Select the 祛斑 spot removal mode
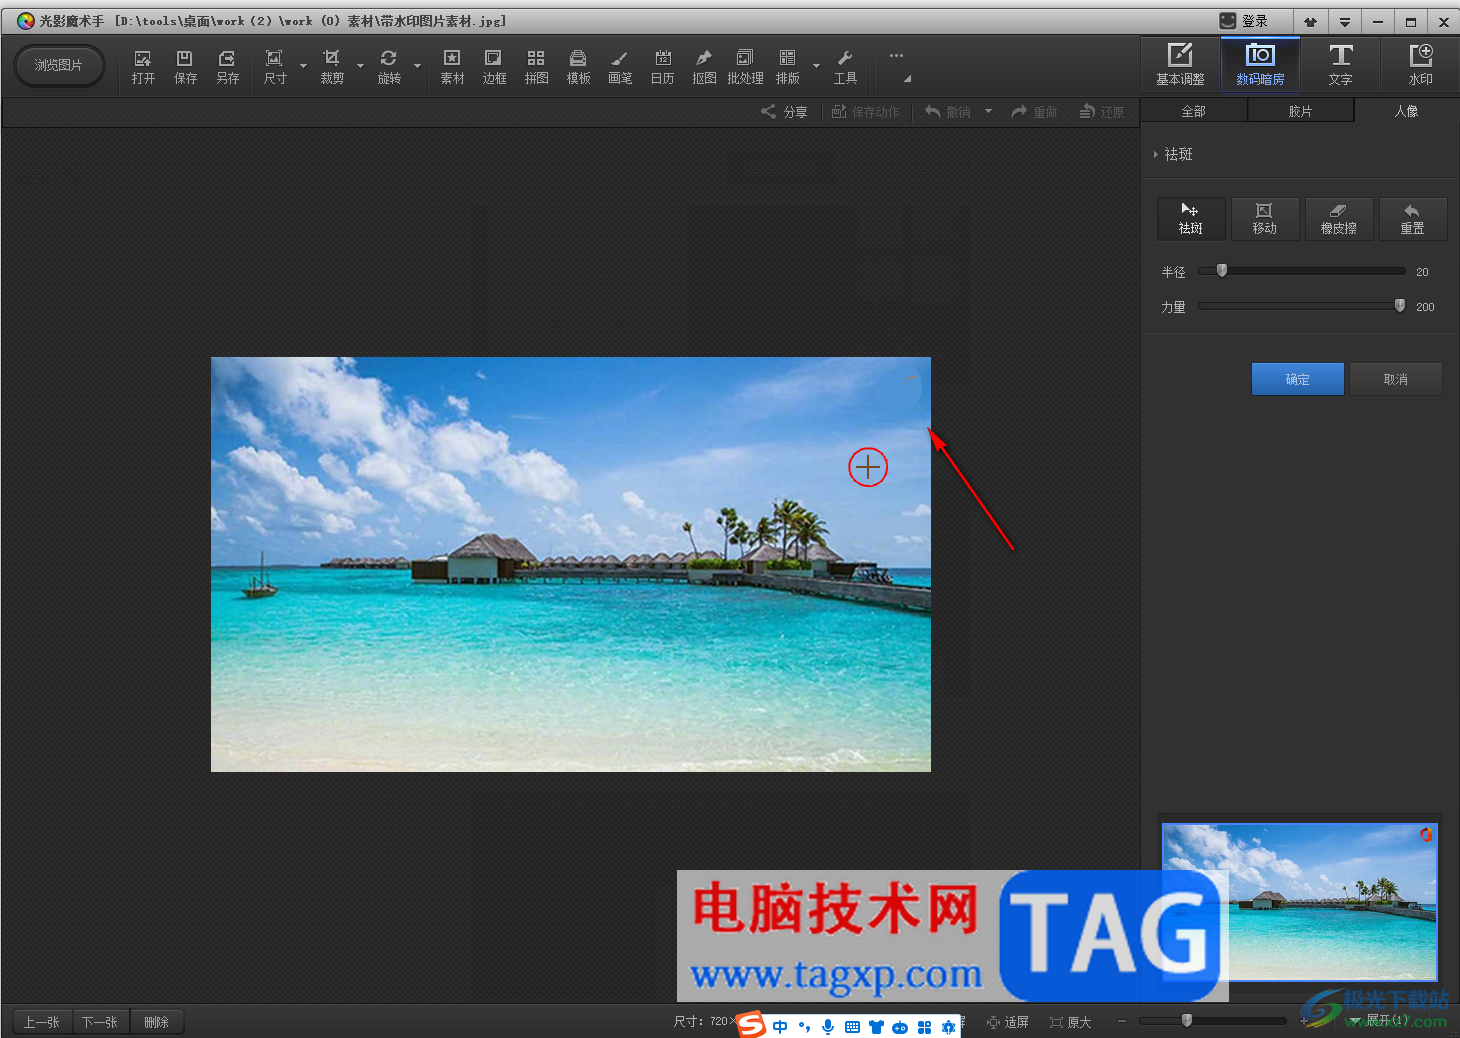 tap(1190, 219)
